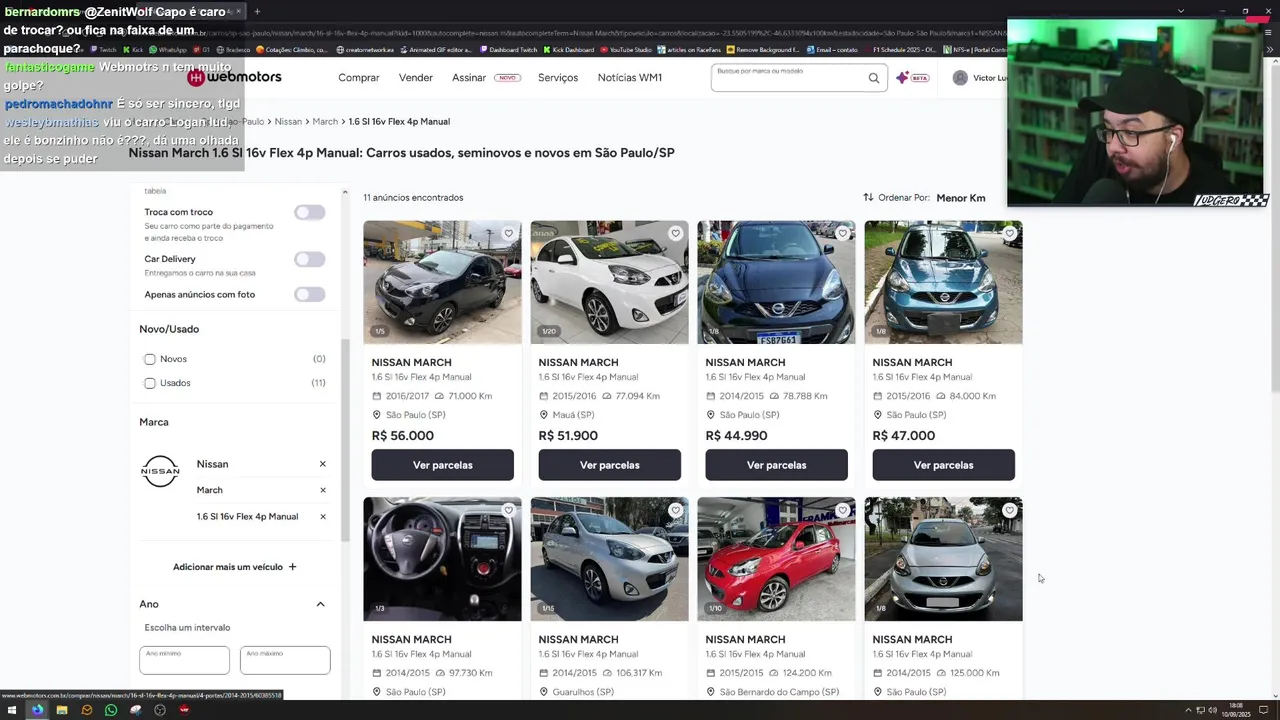Open teal March photo priced R$ 47.000
This screenshot has height=720, width=1280.
coord(943,282)
